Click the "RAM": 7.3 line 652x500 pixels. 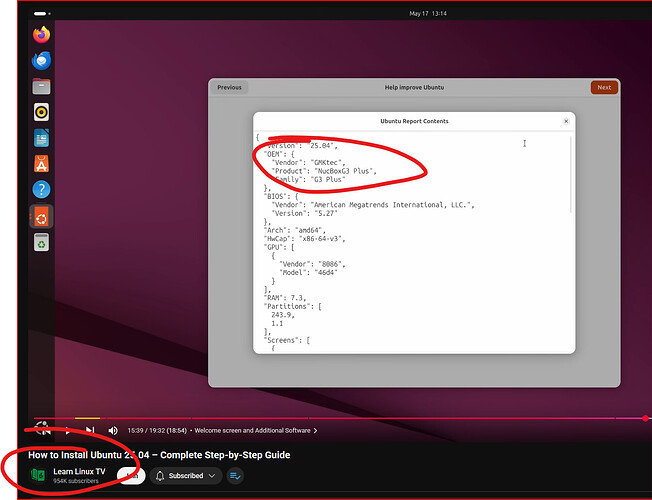(285, 298)
